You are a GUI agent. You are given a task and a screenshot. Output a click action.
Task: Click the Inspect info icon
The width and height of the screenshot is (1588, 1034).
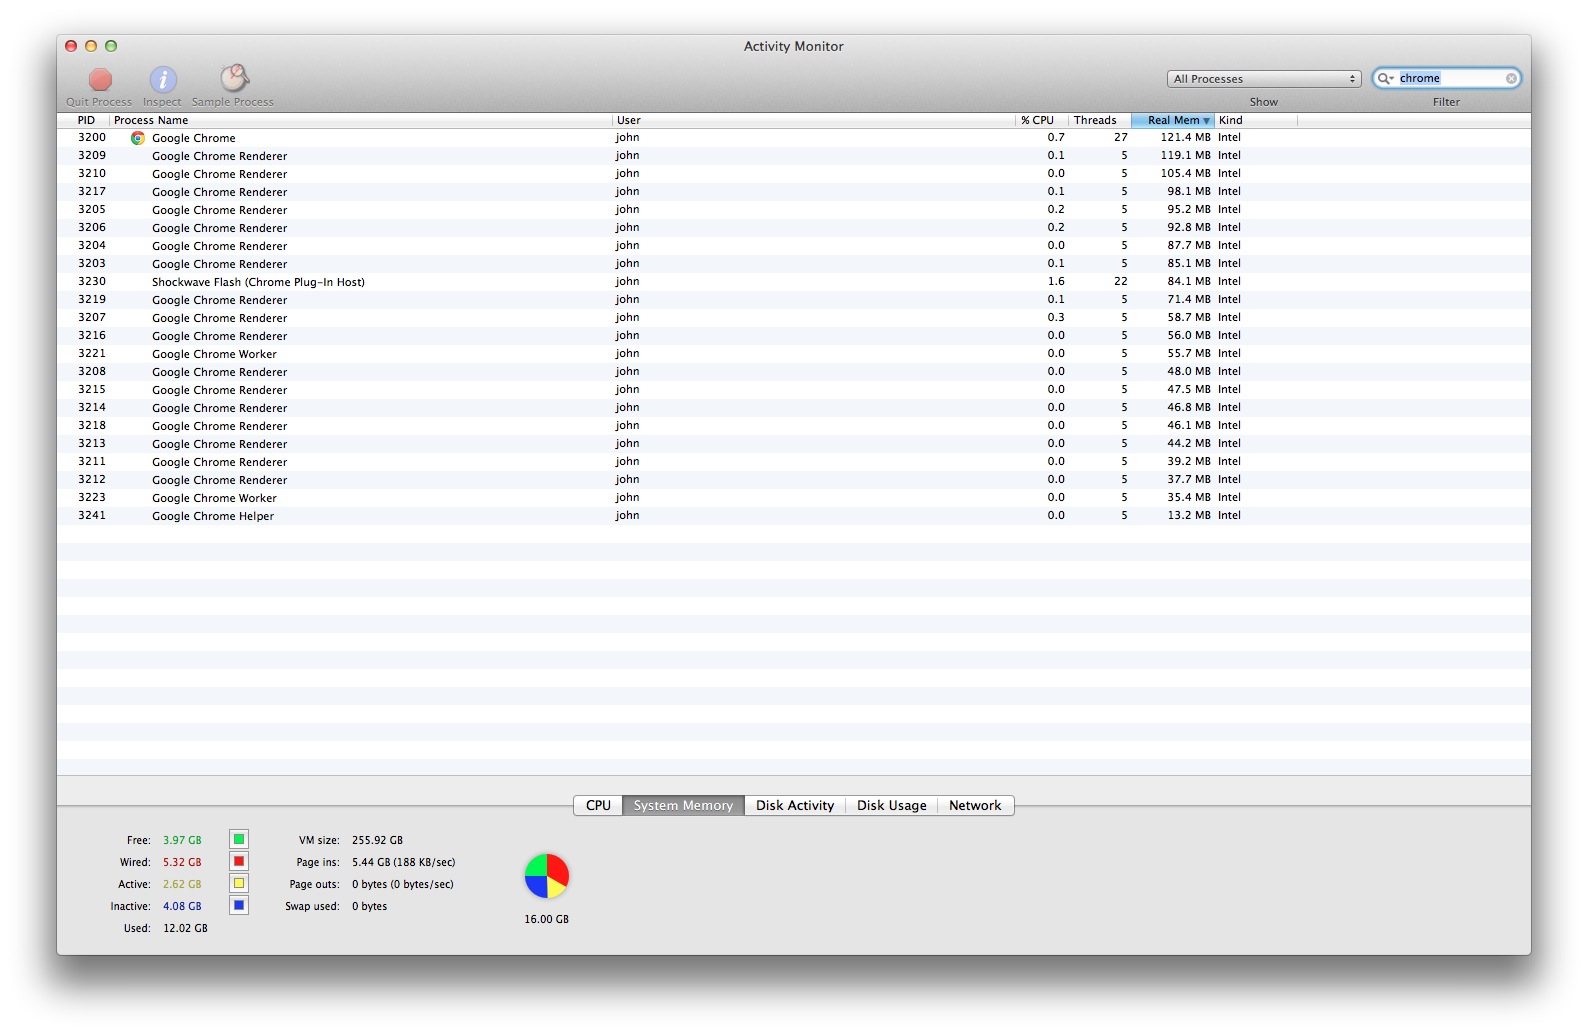[x=163, y=79]
